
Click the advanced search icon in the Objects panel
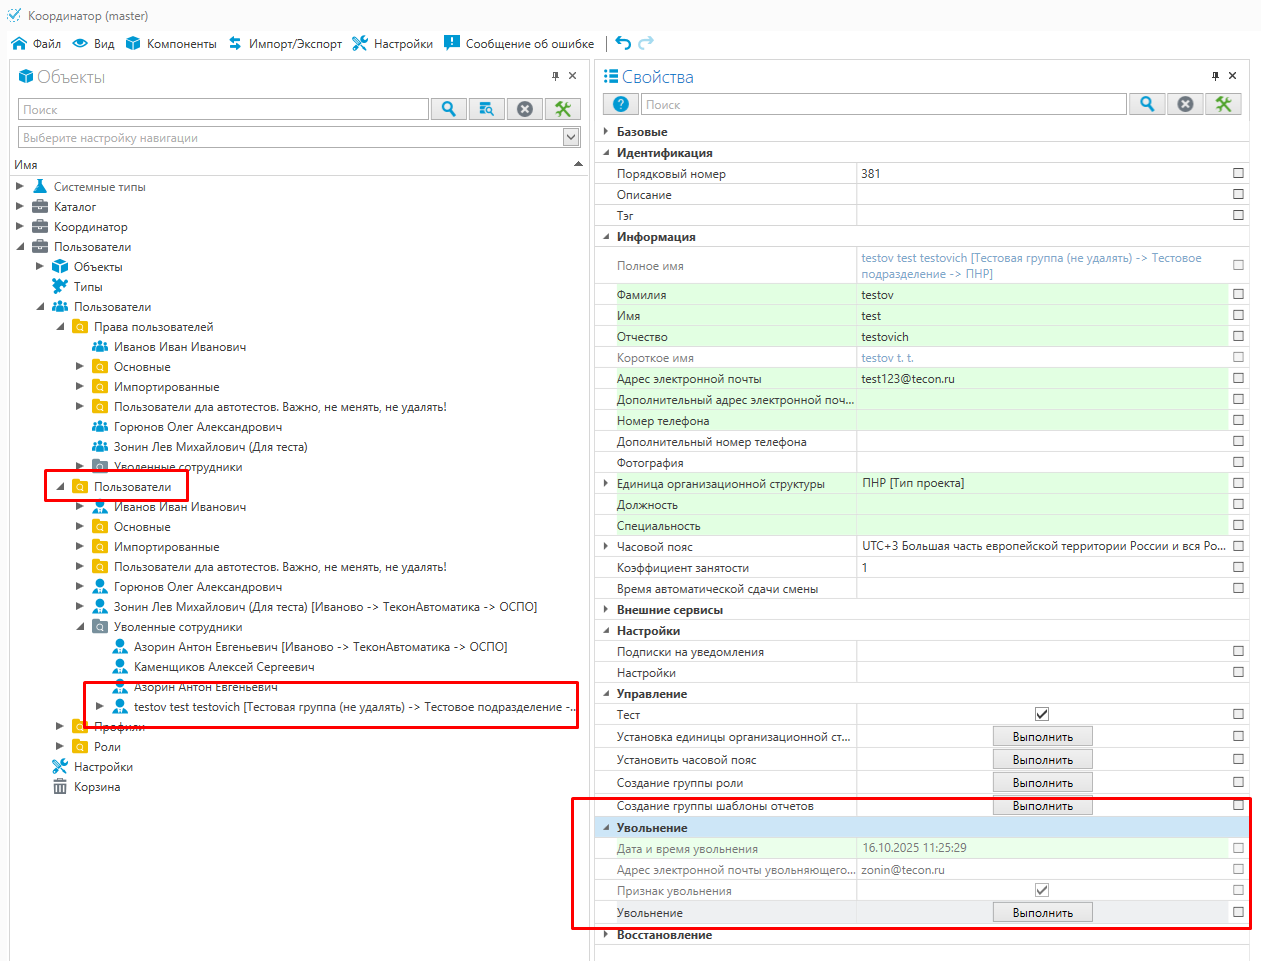pos(486,109)
